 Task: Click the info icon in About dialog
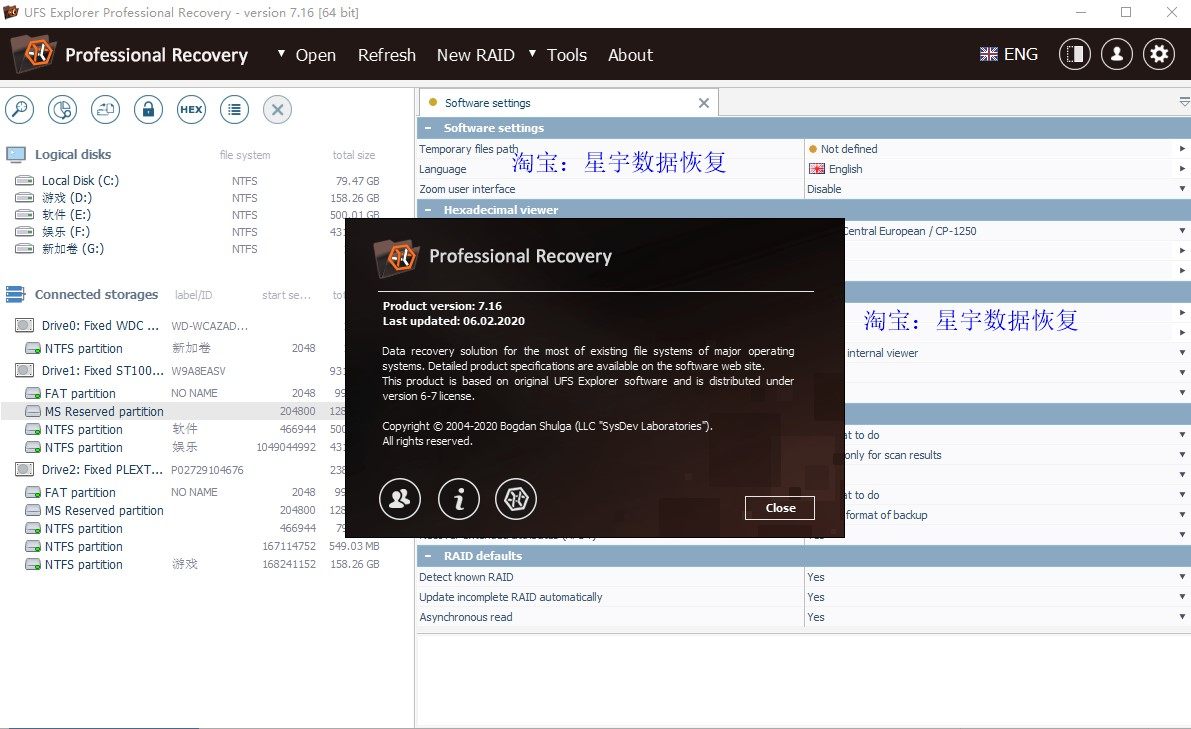(x=459, y=499)
